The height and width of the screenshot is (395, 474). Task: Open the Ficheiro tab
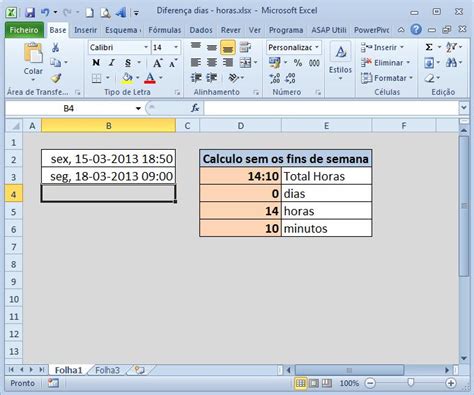(24, 30)
